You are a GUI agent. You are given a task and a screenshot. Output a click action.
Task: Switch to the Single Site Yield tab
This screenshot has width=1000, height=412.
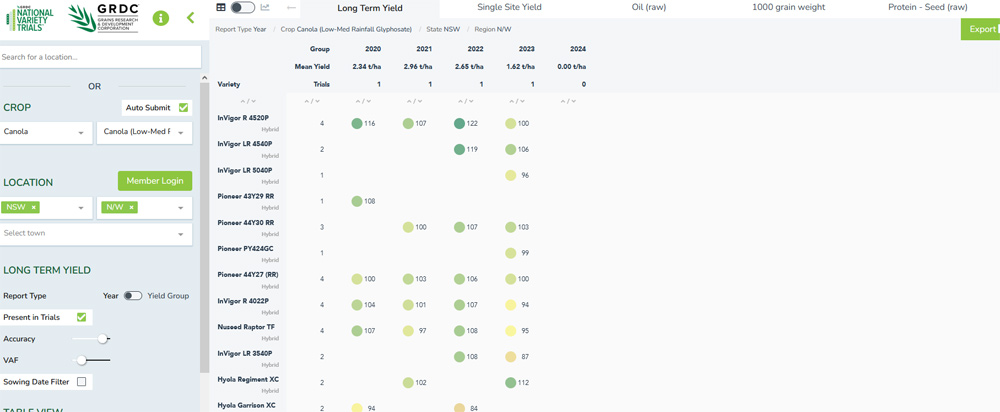[509, 7]
